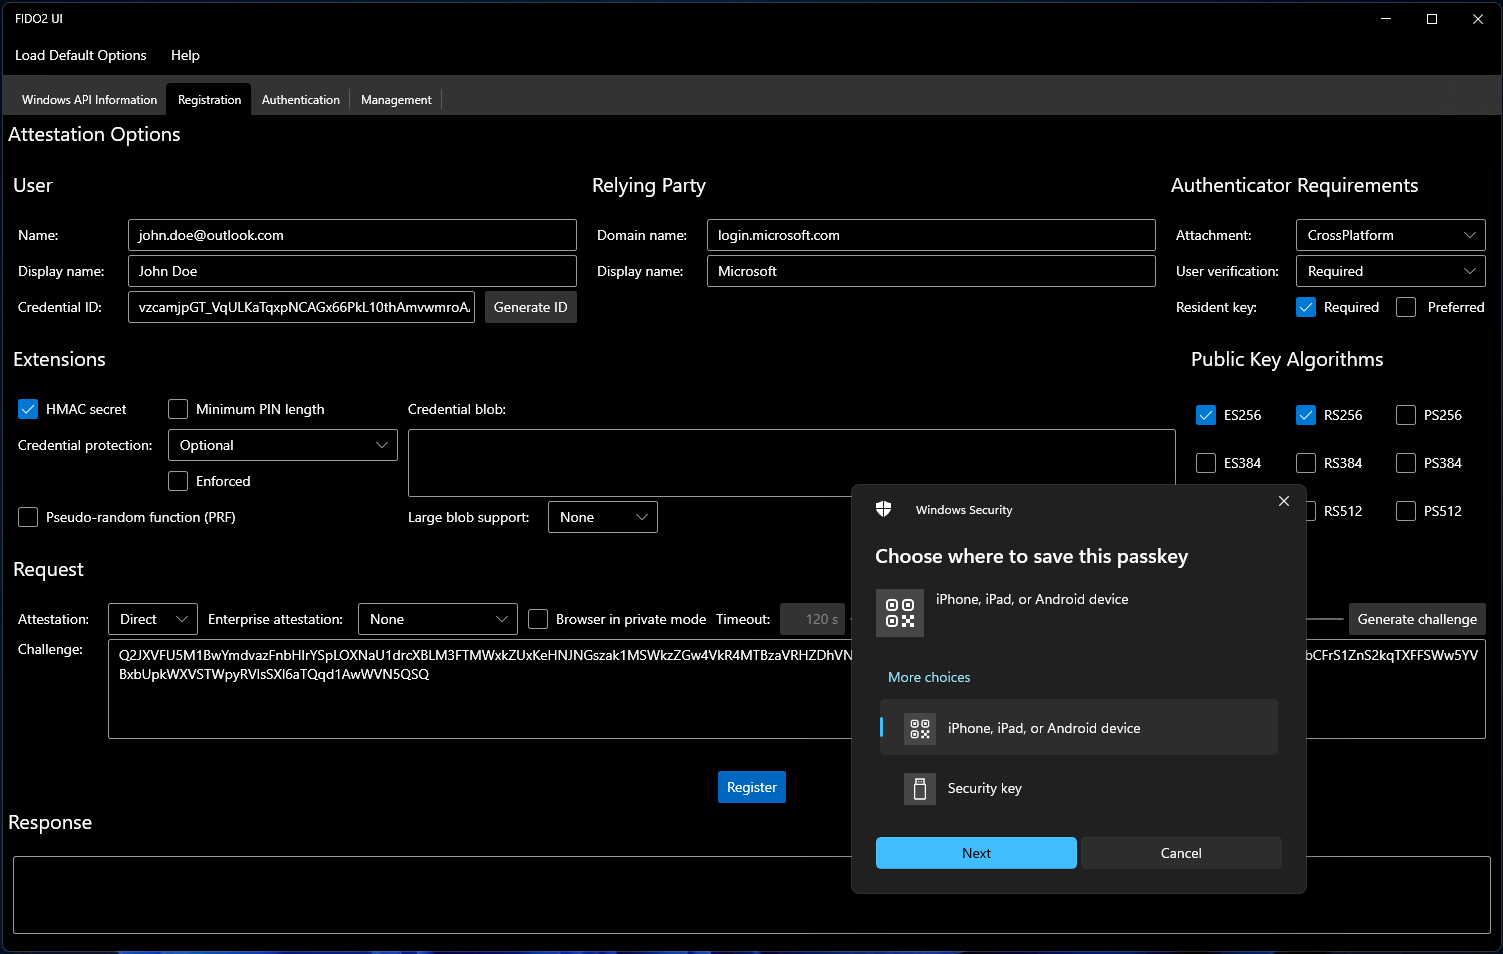1503x954 pixels.
Task: Uncheck the RS256 algorithm
Action: click(x=1306, y=415)
